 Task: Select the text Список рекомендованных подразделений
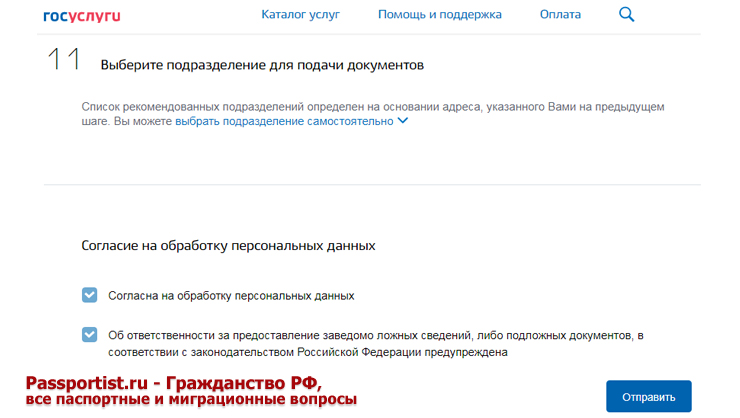tap(193, 107)
